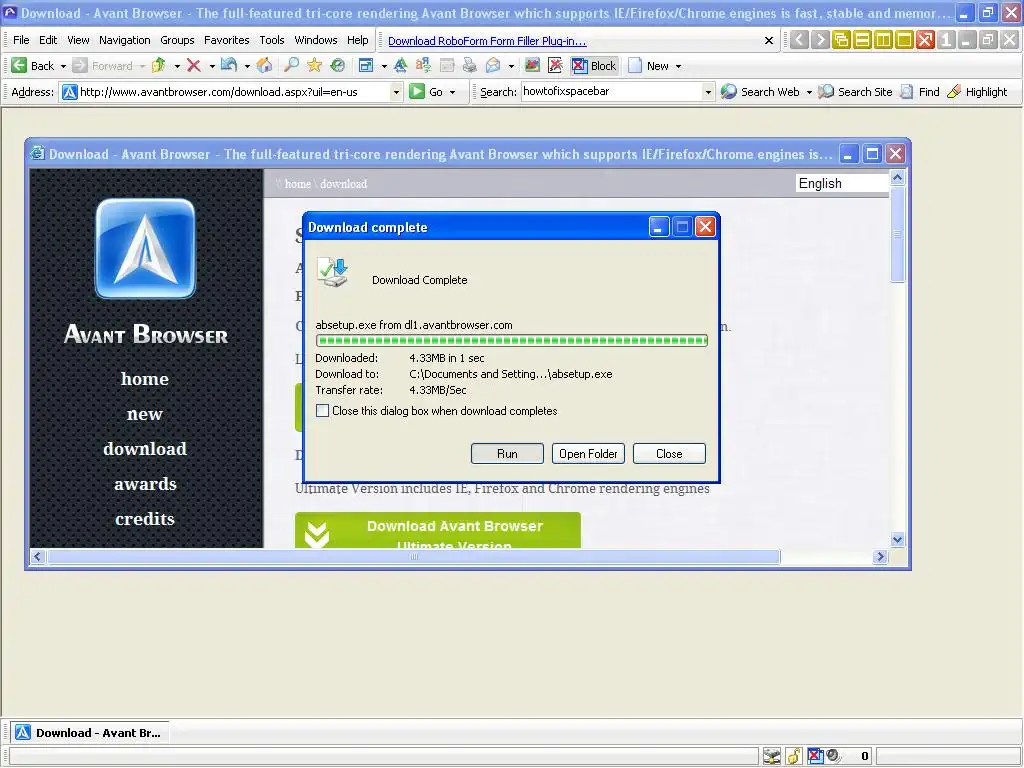Screen dimensions: 1024x768
Task: Open the Navigation menu
Action: coord(125,40)
